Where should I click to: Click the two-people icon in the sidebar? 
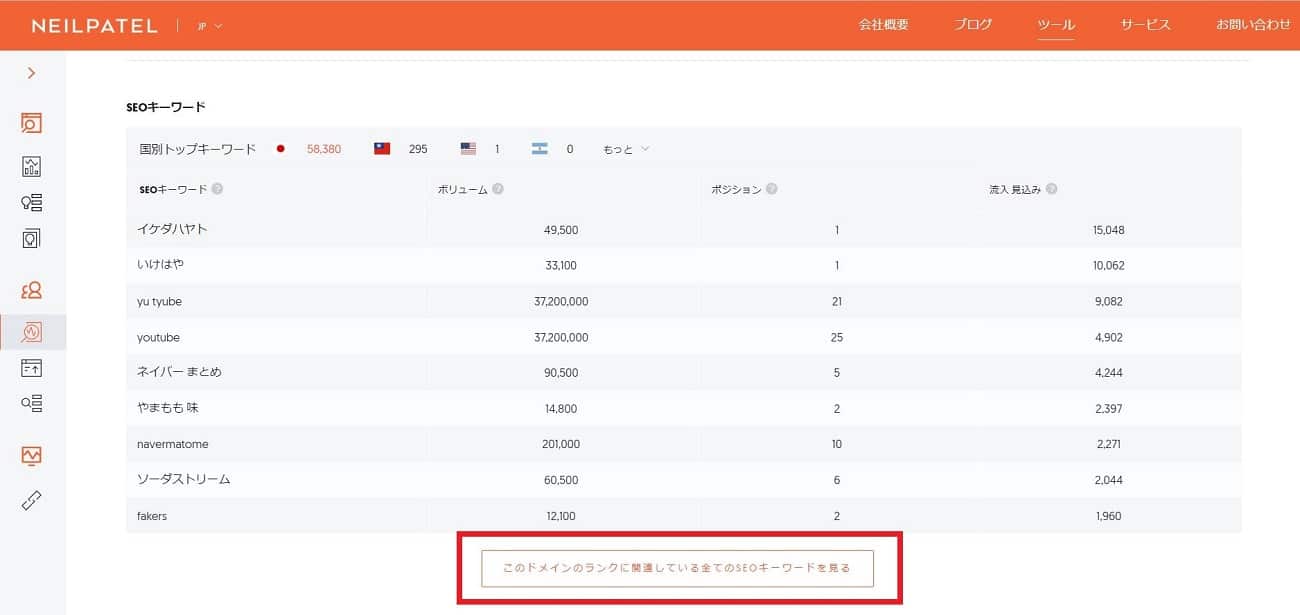(32, 291)
